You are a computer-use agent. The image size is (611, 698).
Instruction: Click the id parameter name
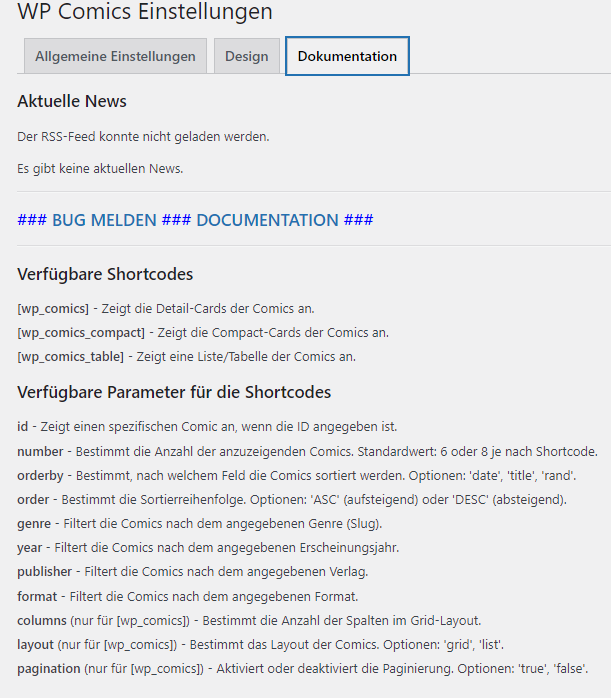click(x=23, y=426)
